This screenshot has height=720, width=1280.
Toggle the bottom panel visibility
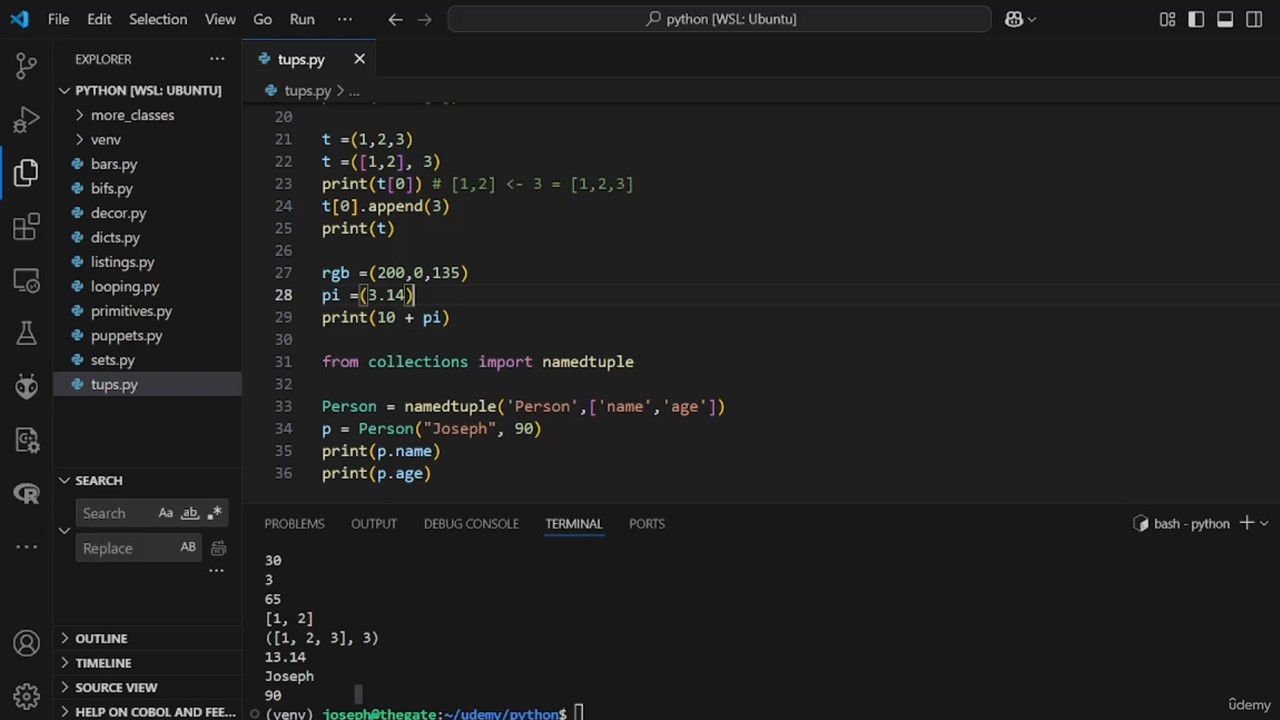click(x=1225, y=19)
